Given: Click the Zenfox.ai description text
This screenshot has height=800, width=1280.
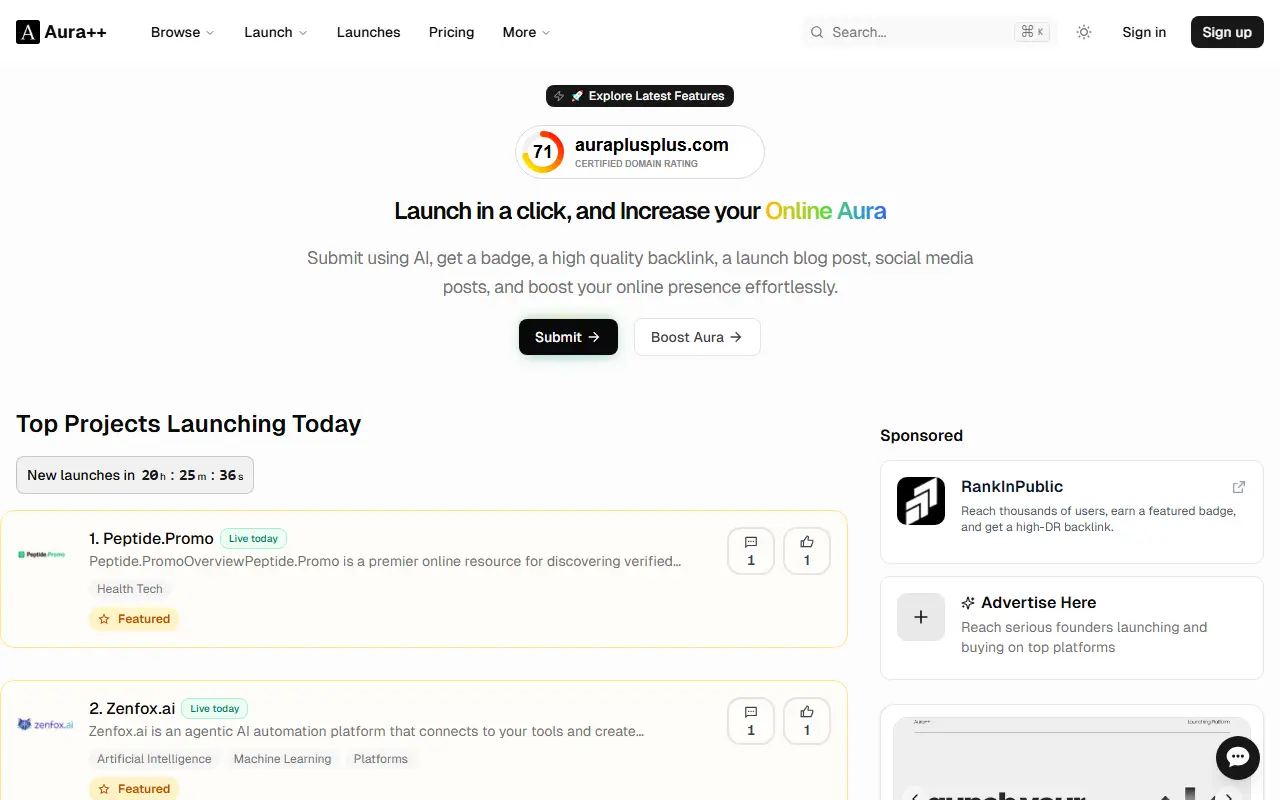Looking at the screenshot, I should point(366,731).
